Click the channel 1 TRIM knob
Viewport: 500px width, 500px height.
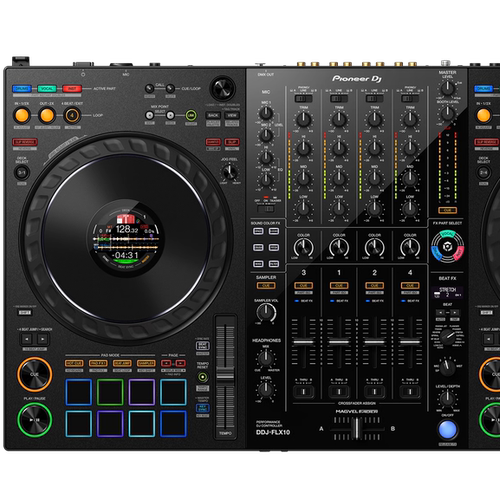(x=339, y=119)
